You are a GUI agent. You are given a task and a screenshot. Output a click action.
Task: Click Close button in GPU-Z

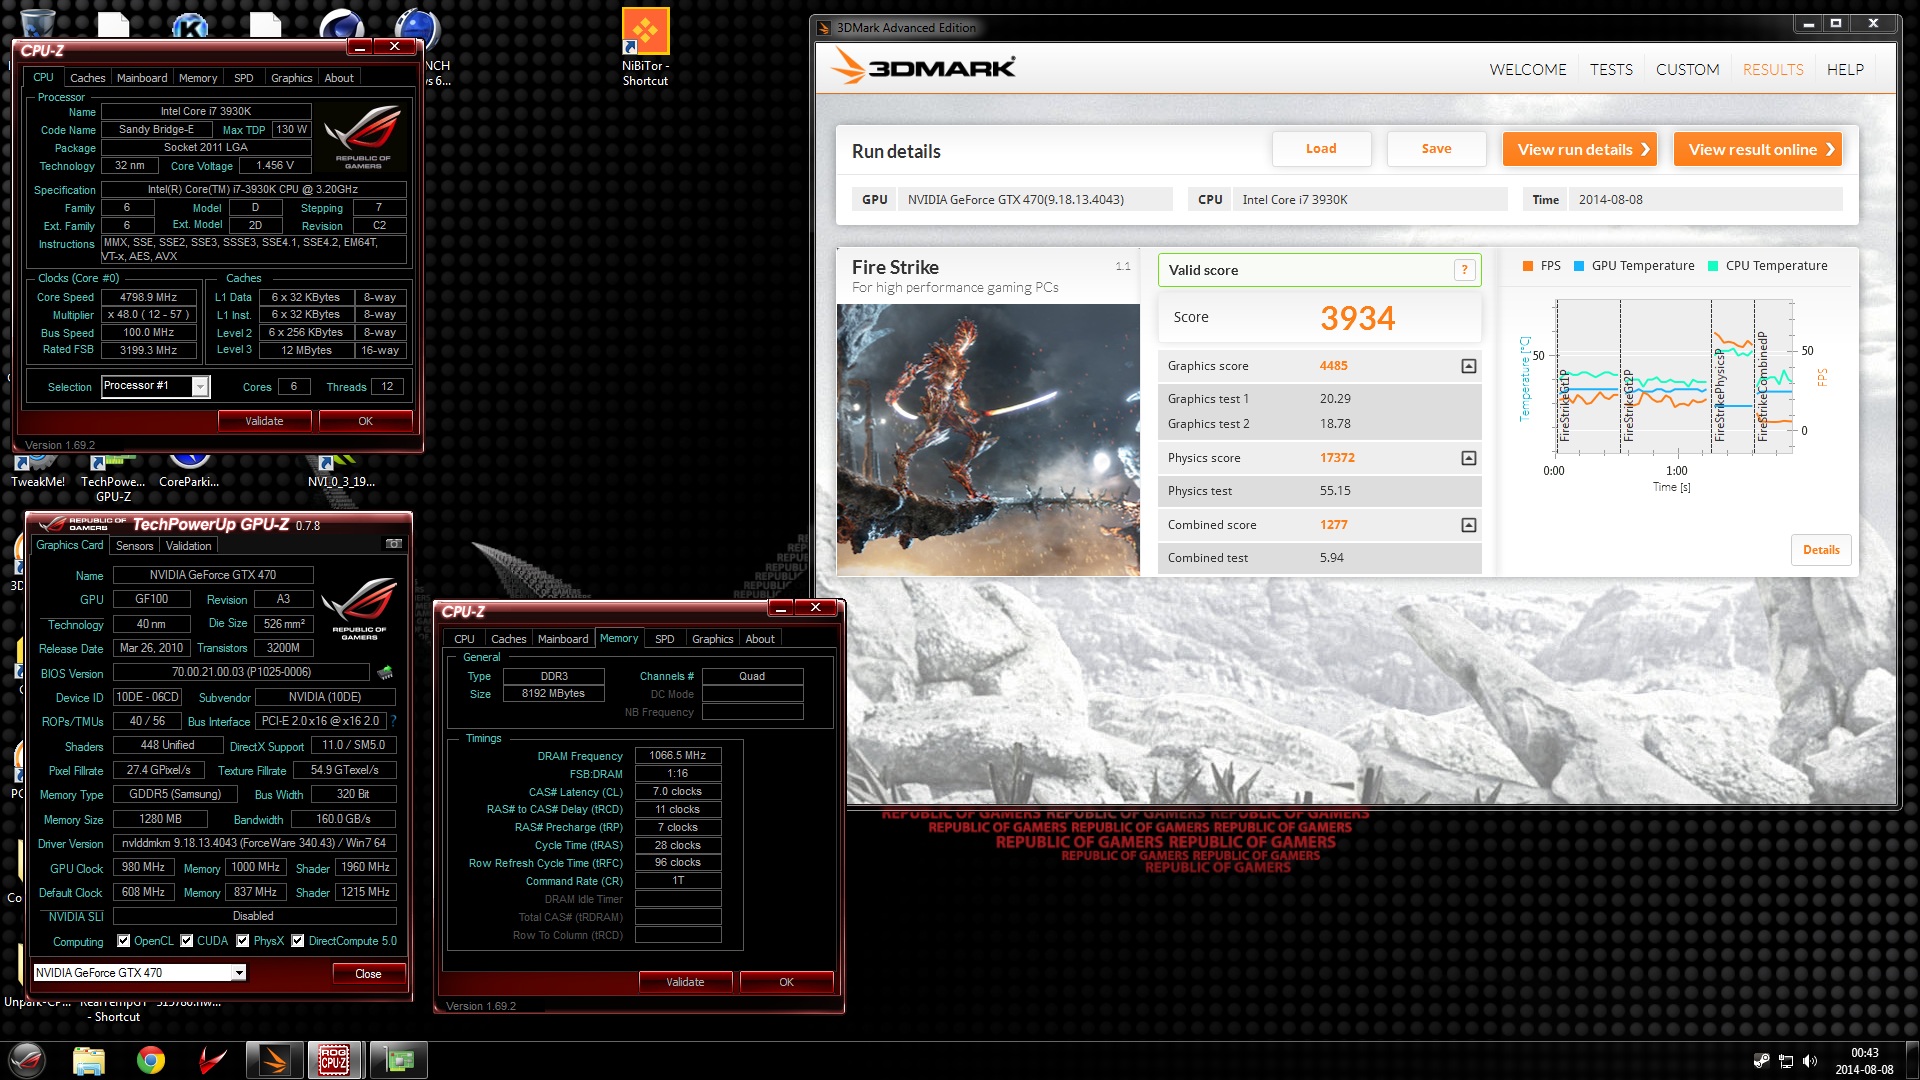point(368,974)
